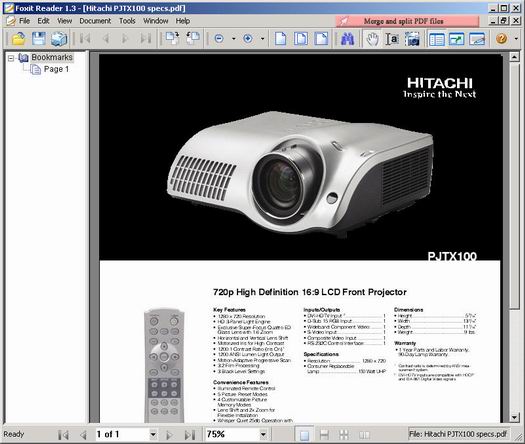Image resolution: width=525 pixels, height=444 pixels.
Task: Click the 'File: Hitachi PJTX100 specs.pdf' status text
Action: (x=458, y=434)
